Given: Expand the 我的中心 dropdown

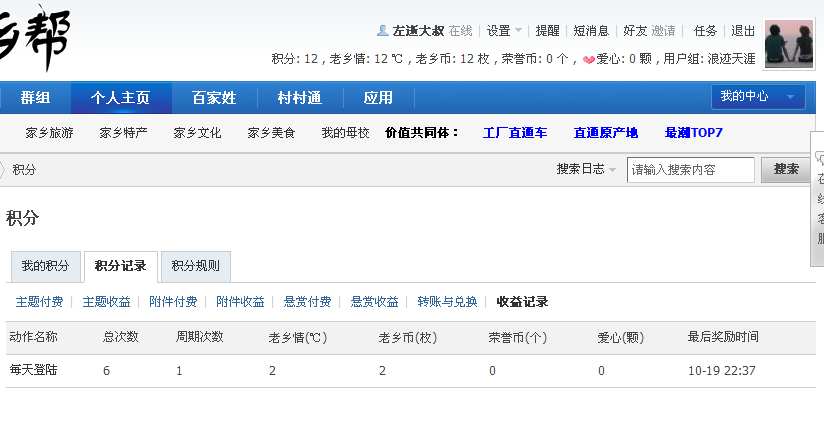Looking at the screenshot, I should 758,97.
